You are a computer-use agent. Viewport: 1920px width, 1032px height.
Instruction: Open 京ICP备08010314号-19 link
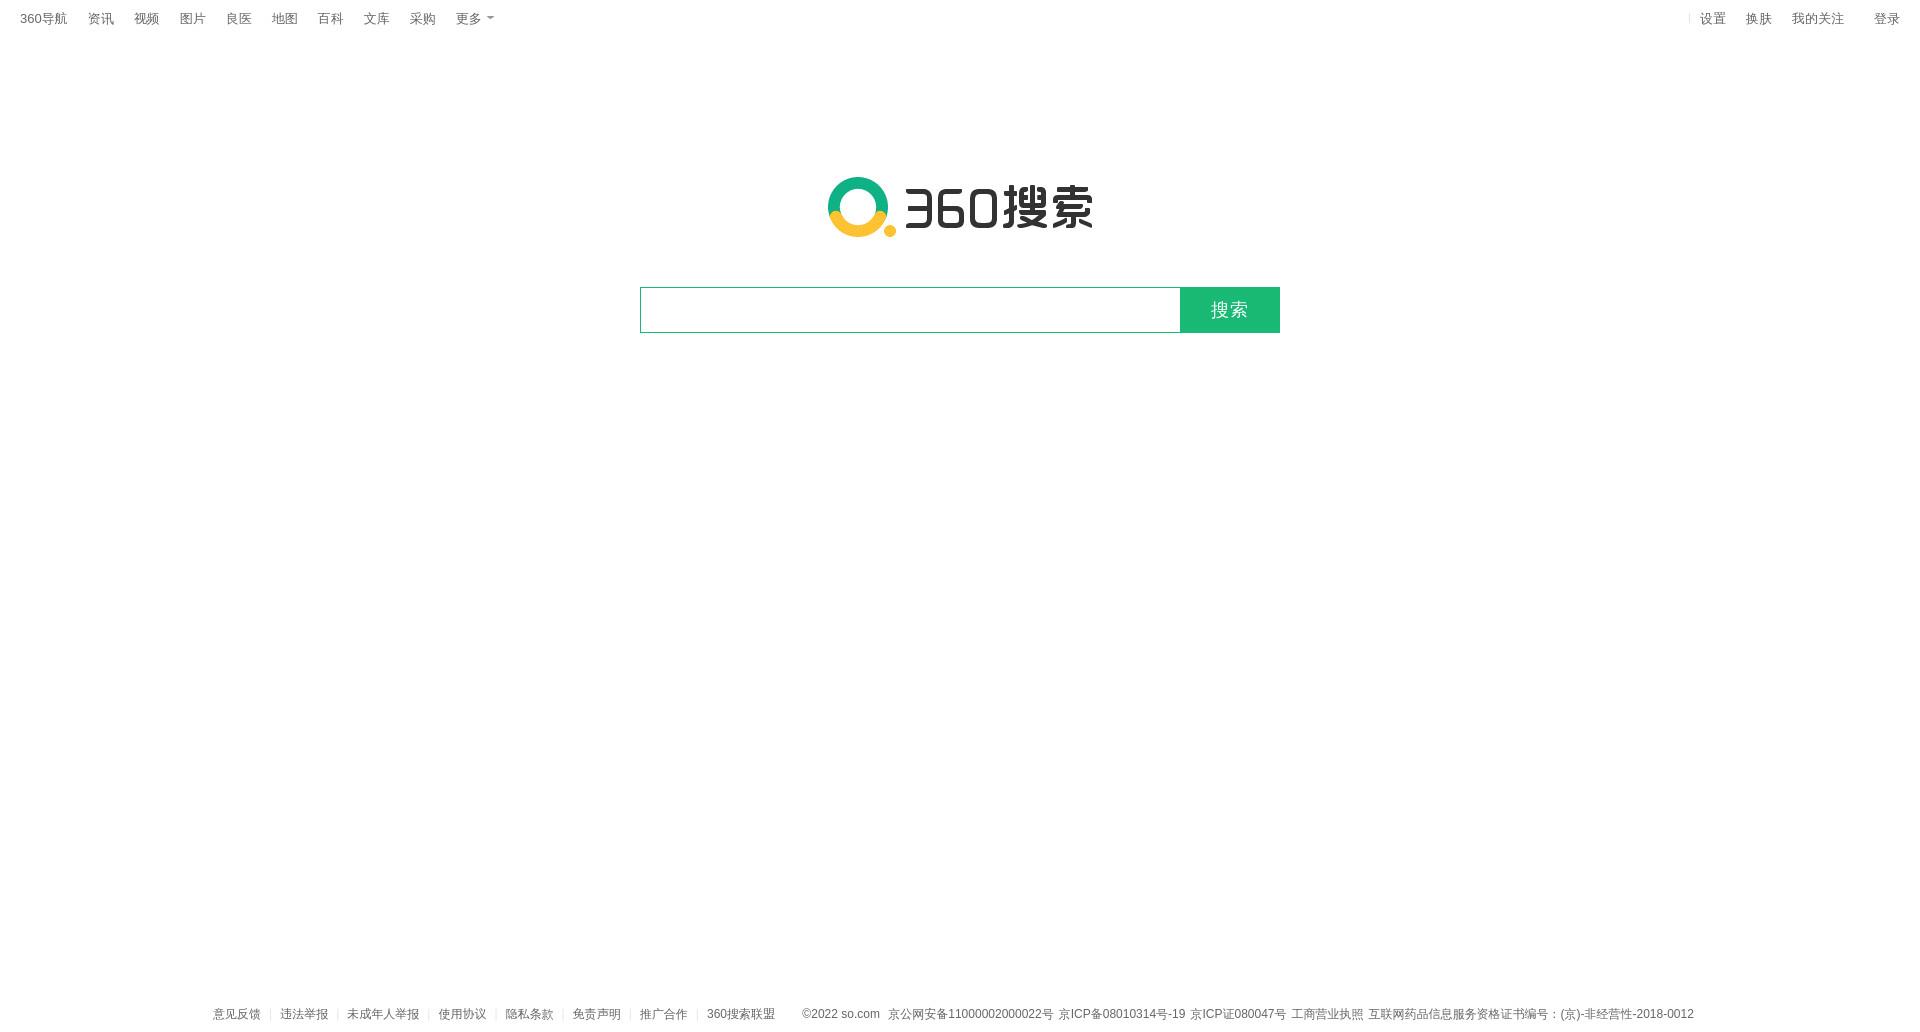coord(1122,1014)
